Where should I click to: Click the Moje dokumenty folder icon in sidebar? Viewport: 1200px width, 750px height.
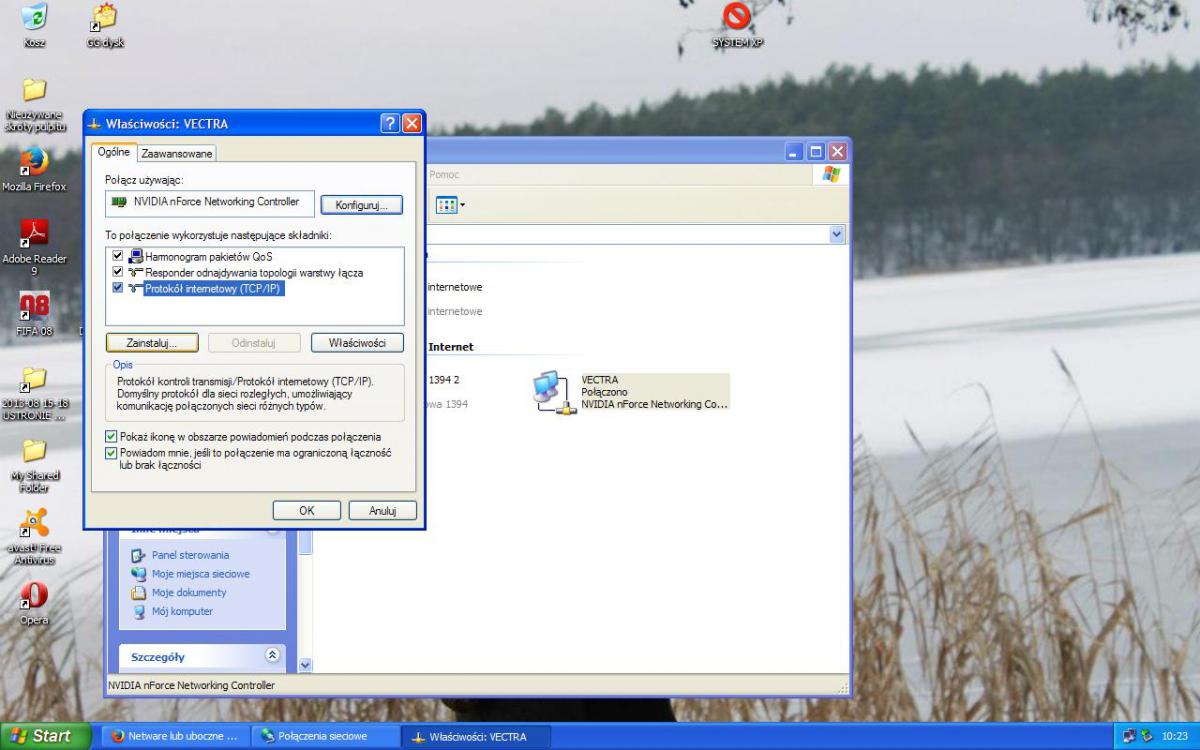[x=139, y=592]
